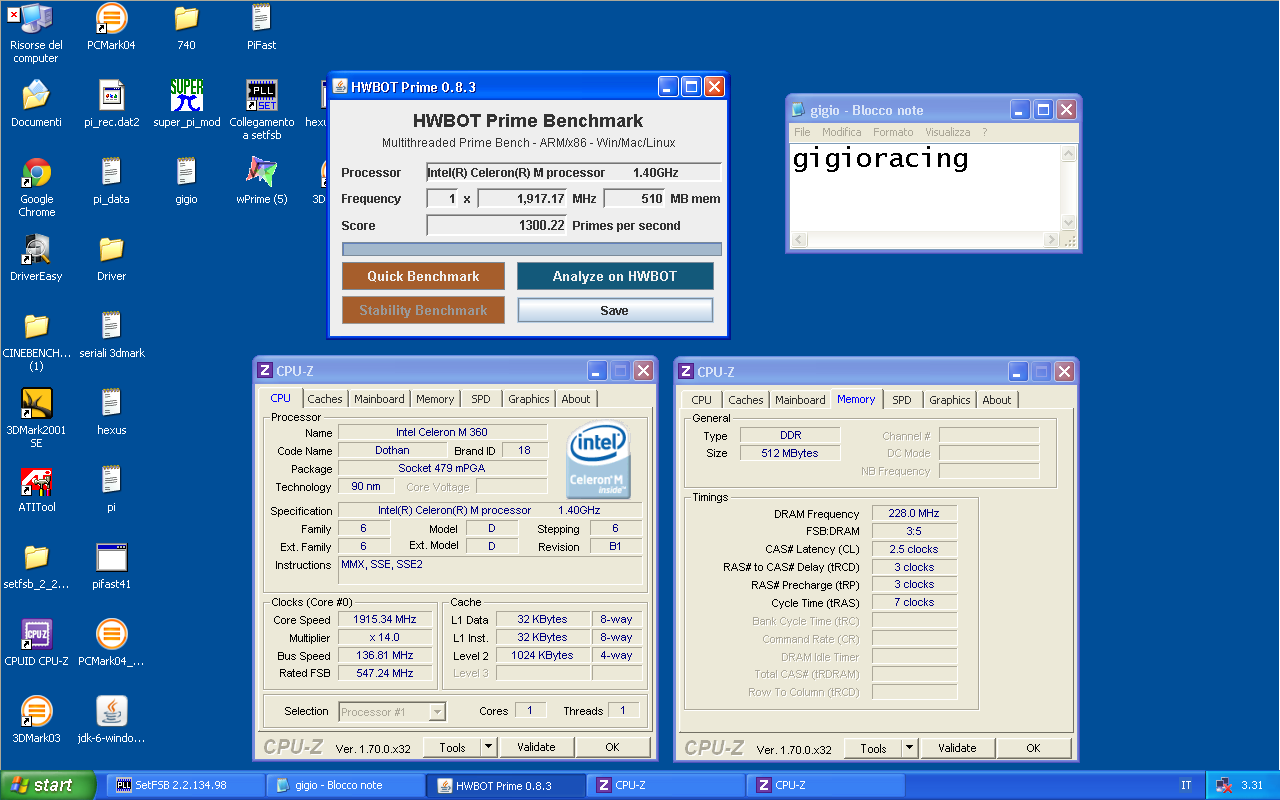The width and height of the screenshot is (1280, 800).
Task: Switch to Mainboard tab in left CPU-Z
Action: point(379,399)
